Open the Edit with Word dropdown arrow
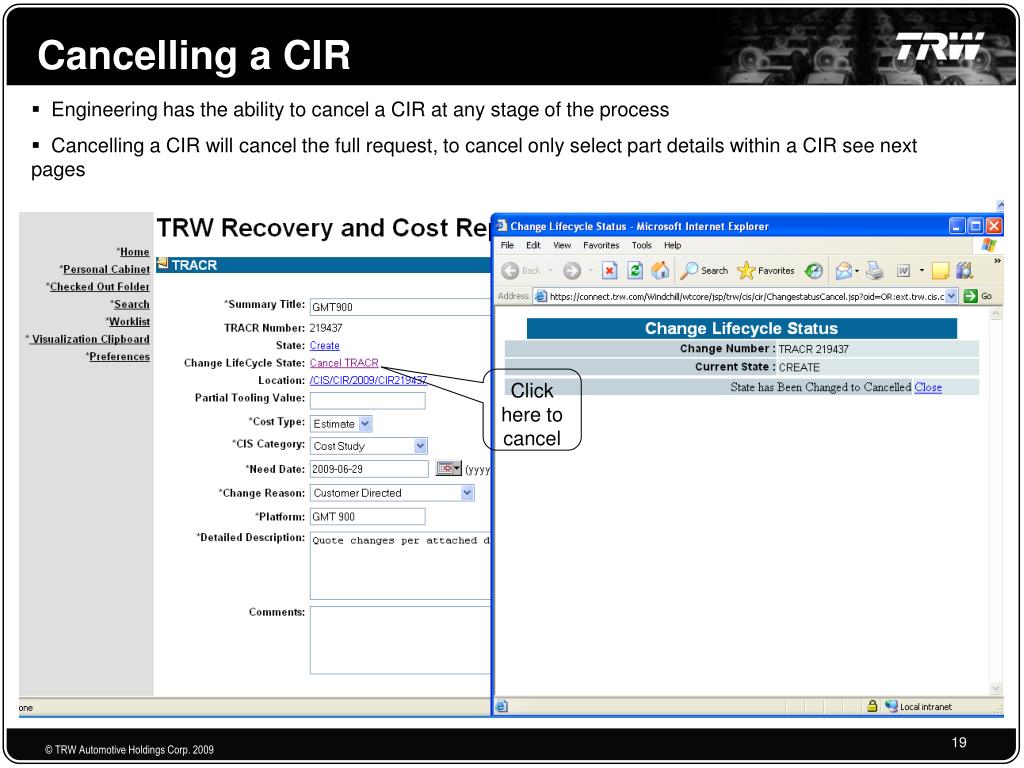The width and height of the screenshot is (1024, 768). point(921,270)
